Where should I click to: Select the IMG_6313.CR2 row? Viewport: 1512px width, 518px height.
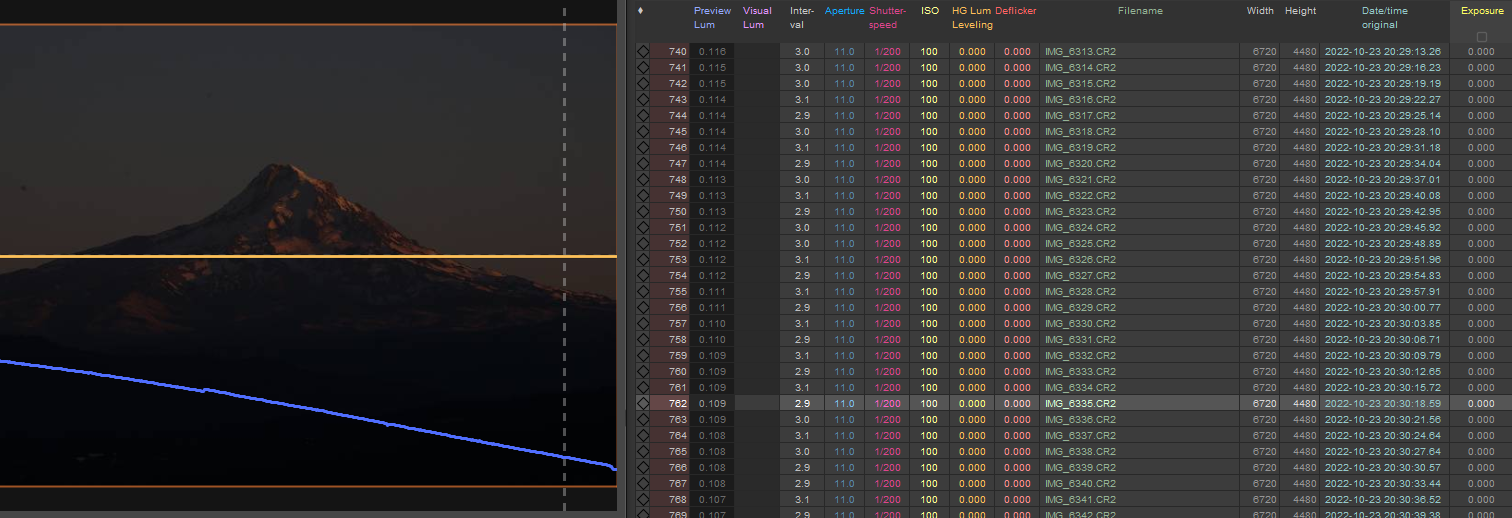pyautogui.click(x=1080, y=52)
